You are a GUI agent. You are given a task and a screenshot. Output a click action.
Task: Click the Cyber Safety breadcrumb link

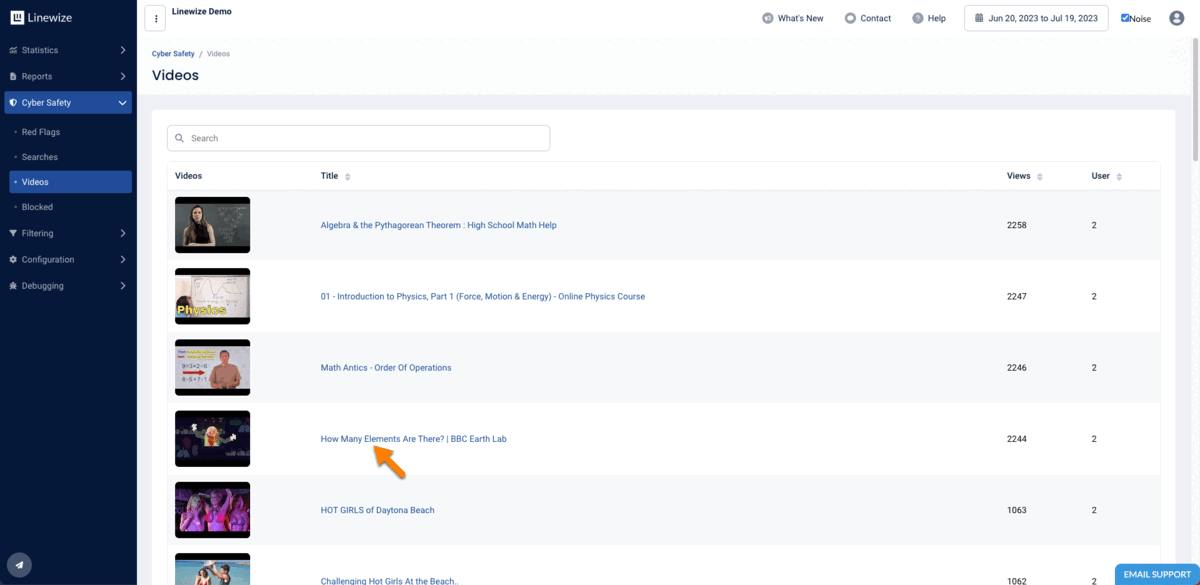[173, 53]
